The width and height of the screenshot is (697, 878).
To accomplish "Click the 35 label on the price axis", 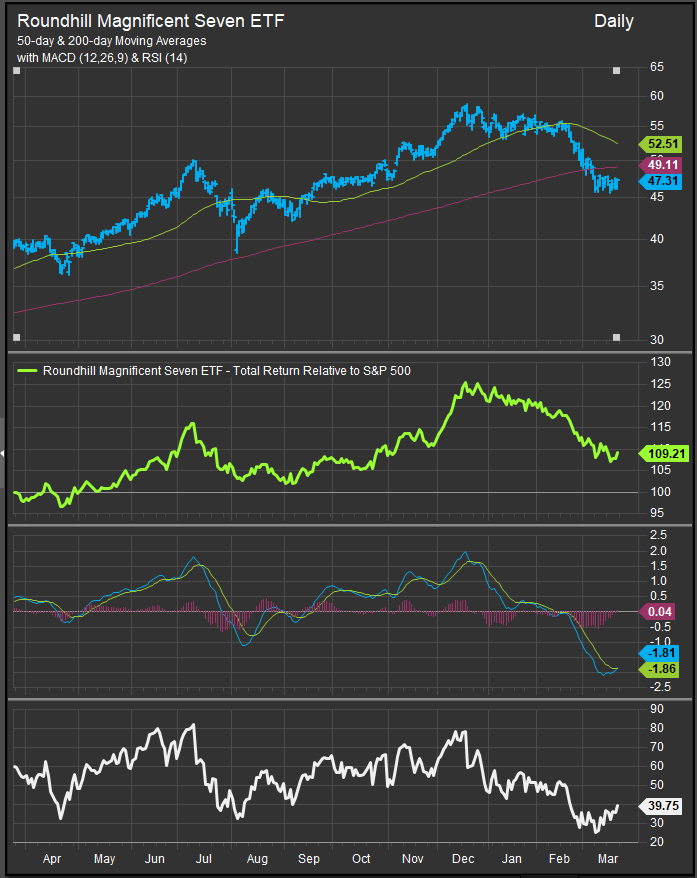I will pyautogui.click(x=657, y=286).
